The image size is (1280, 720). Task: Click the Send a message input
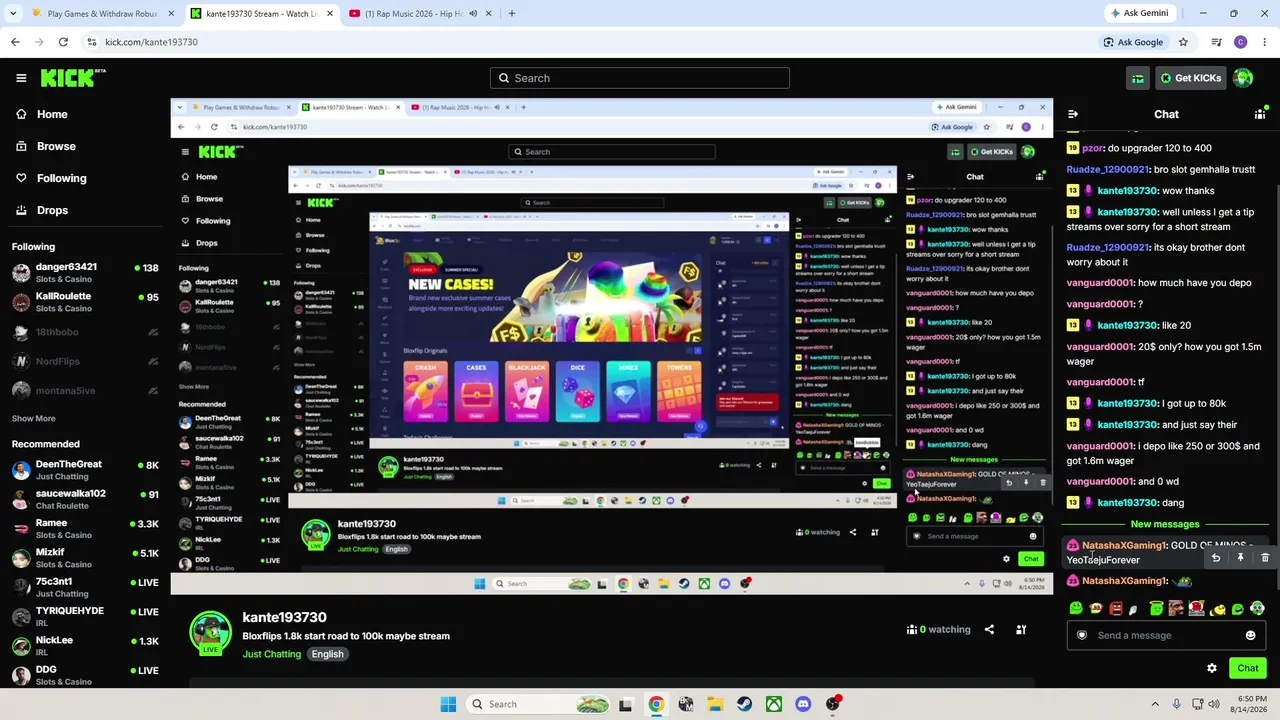[x=1166, y=635]
